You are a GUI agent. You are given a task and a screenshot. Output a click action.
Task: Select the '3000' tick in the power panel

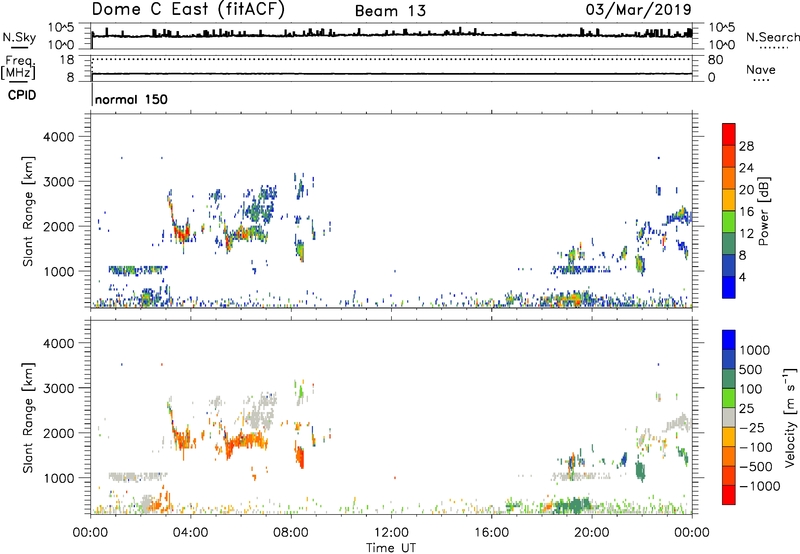(x=59, y=182)
